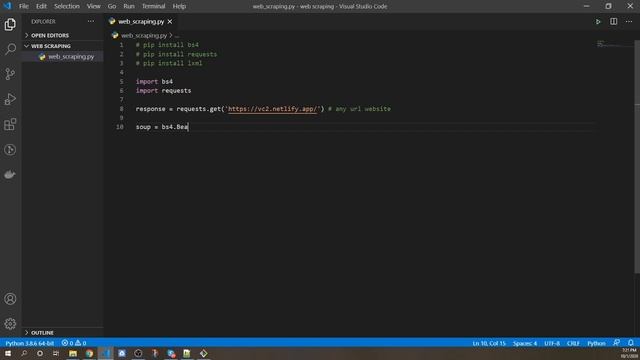
Task: Open the Accounts menu icon
Action: coord(10,299)
